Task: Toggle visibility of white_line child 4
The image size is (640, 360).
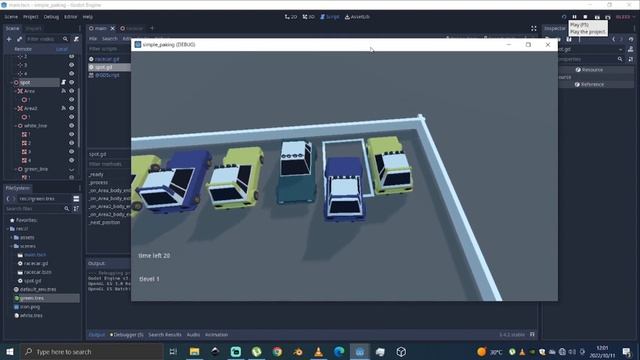Action: tap(71, 160)
